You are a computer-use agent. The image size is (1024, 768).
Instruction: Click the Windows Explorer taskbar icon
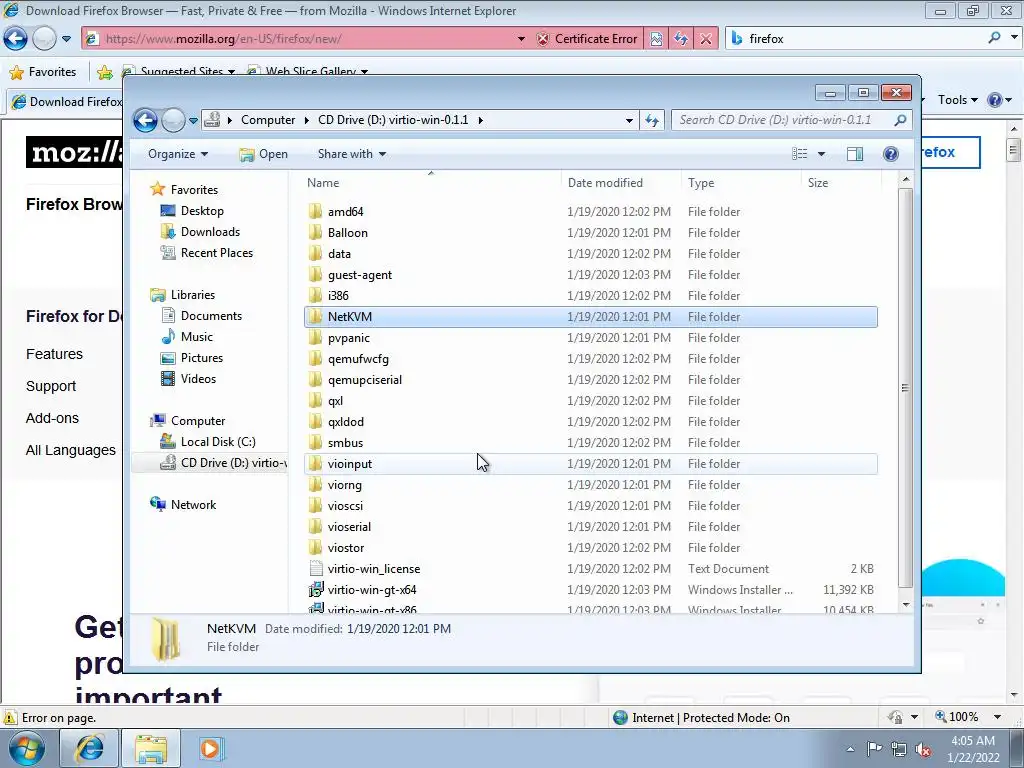[151, 748]
